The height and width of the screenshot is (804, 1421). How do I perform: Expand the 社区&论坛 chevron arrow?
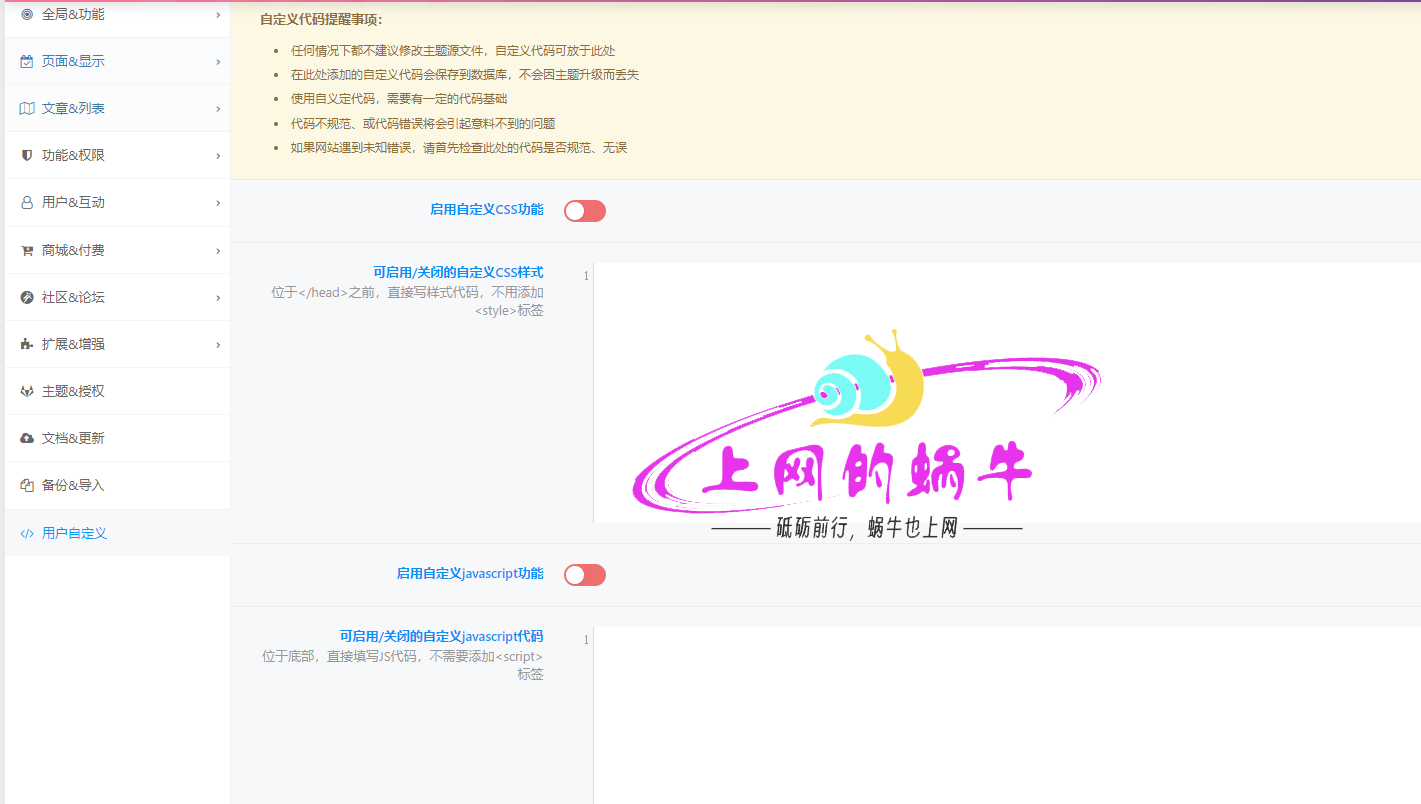coord(218,297)
